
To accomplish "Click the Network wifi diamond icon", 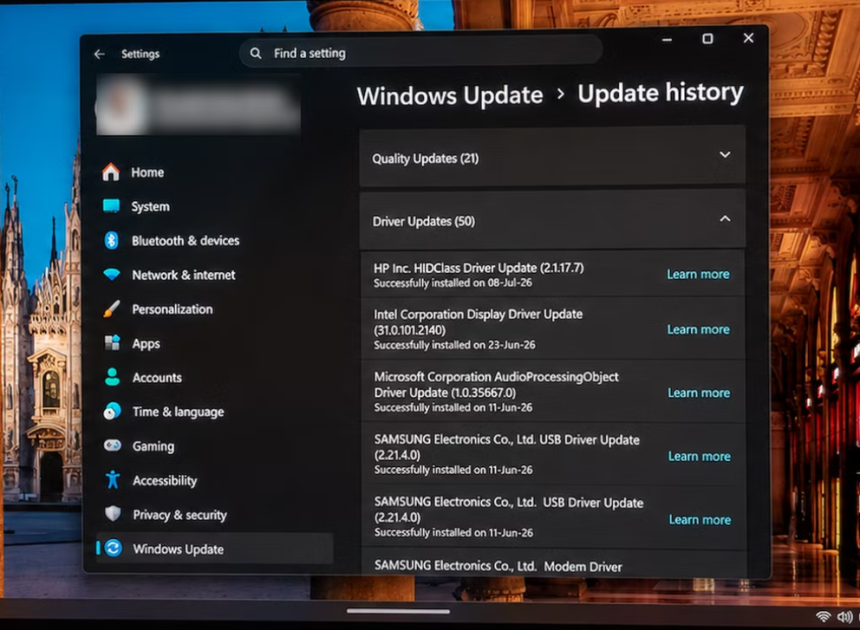I will point(112,274).
